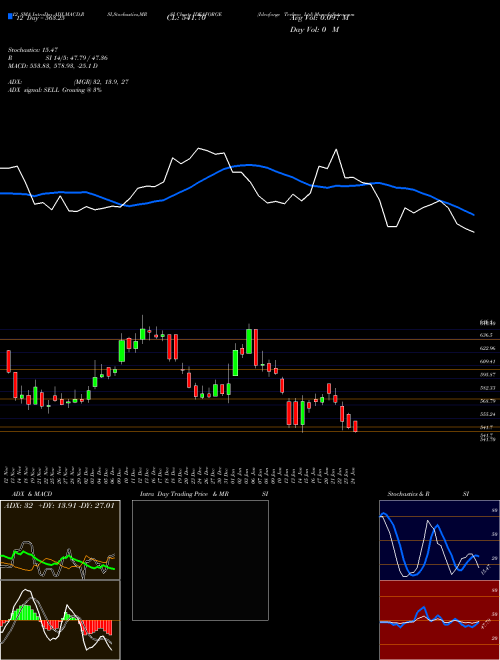Click the 555.24 price axis label
Image resolution: width=500 pixels, height=660 pixels.
(x=487, y=414)
